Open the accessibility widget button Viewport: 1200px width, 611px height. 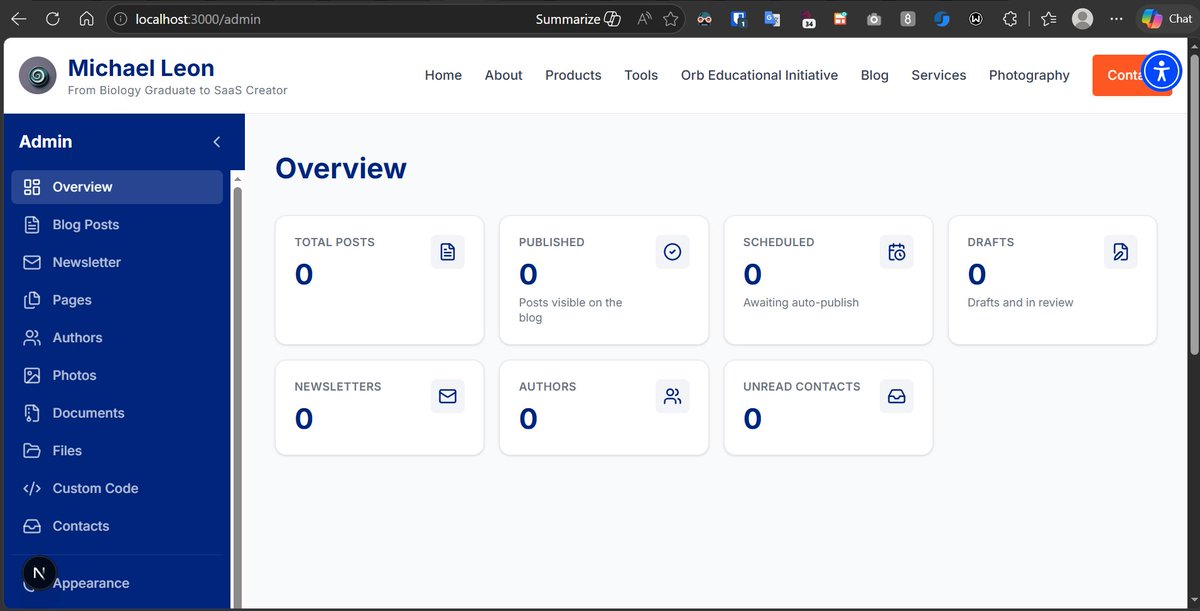click(x=1161, y=71)
